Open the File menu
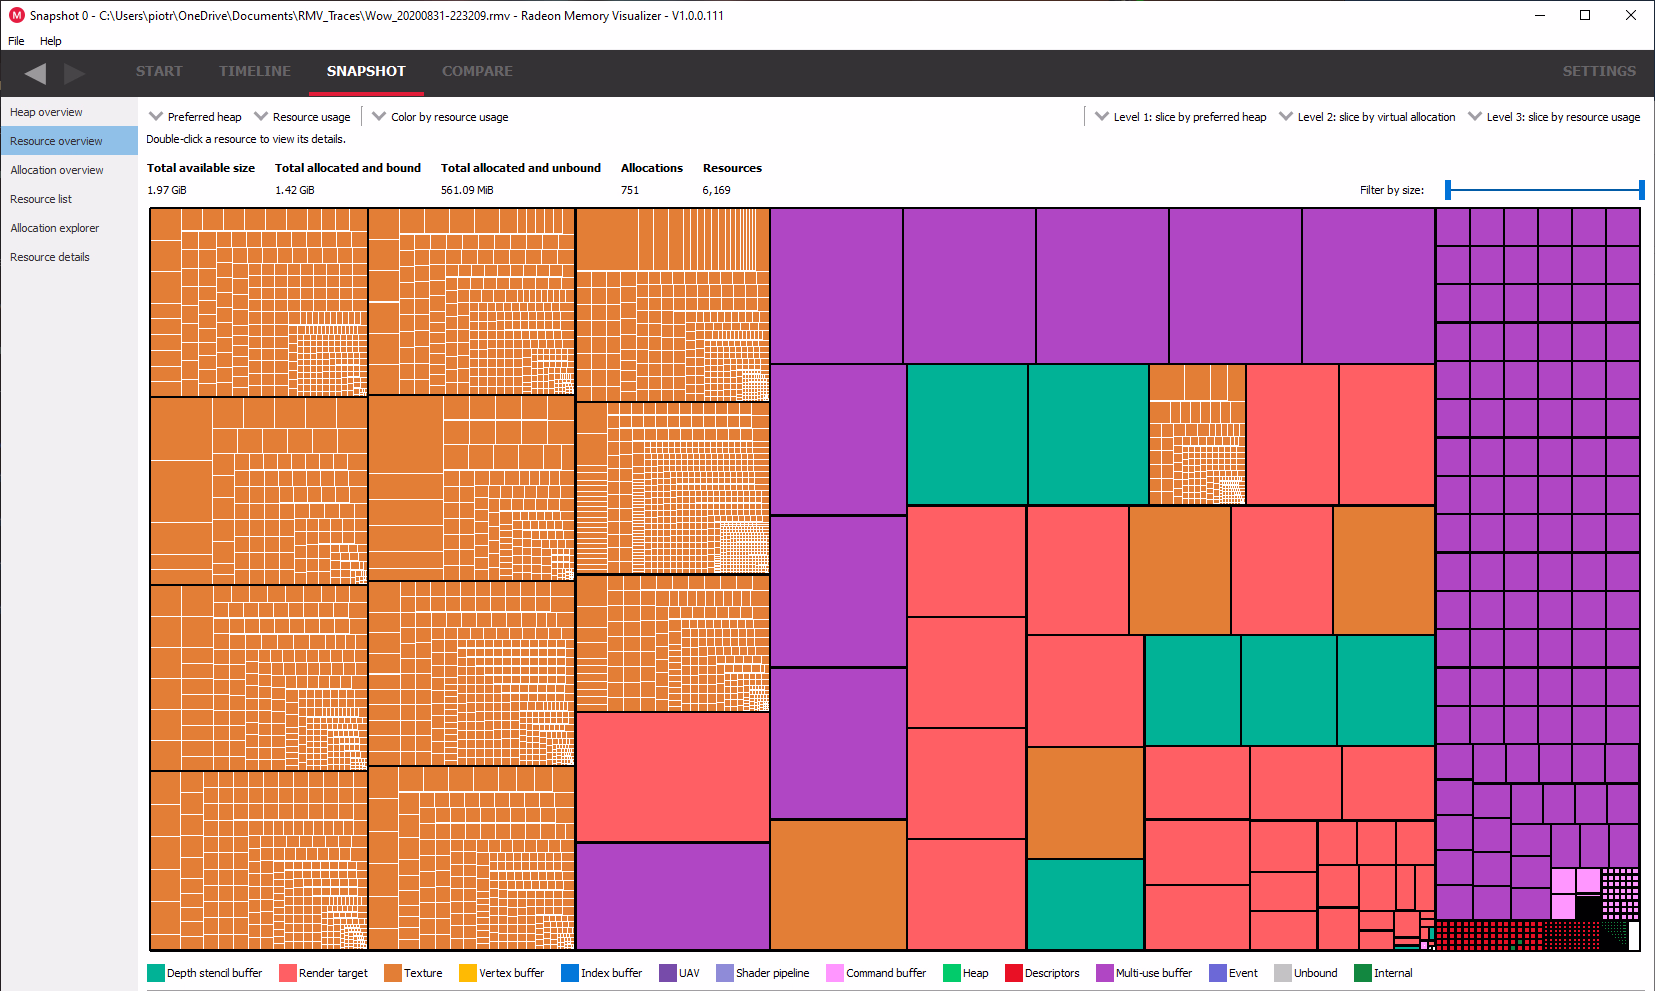Screen dimensions: 1655x991 (16, 41)
